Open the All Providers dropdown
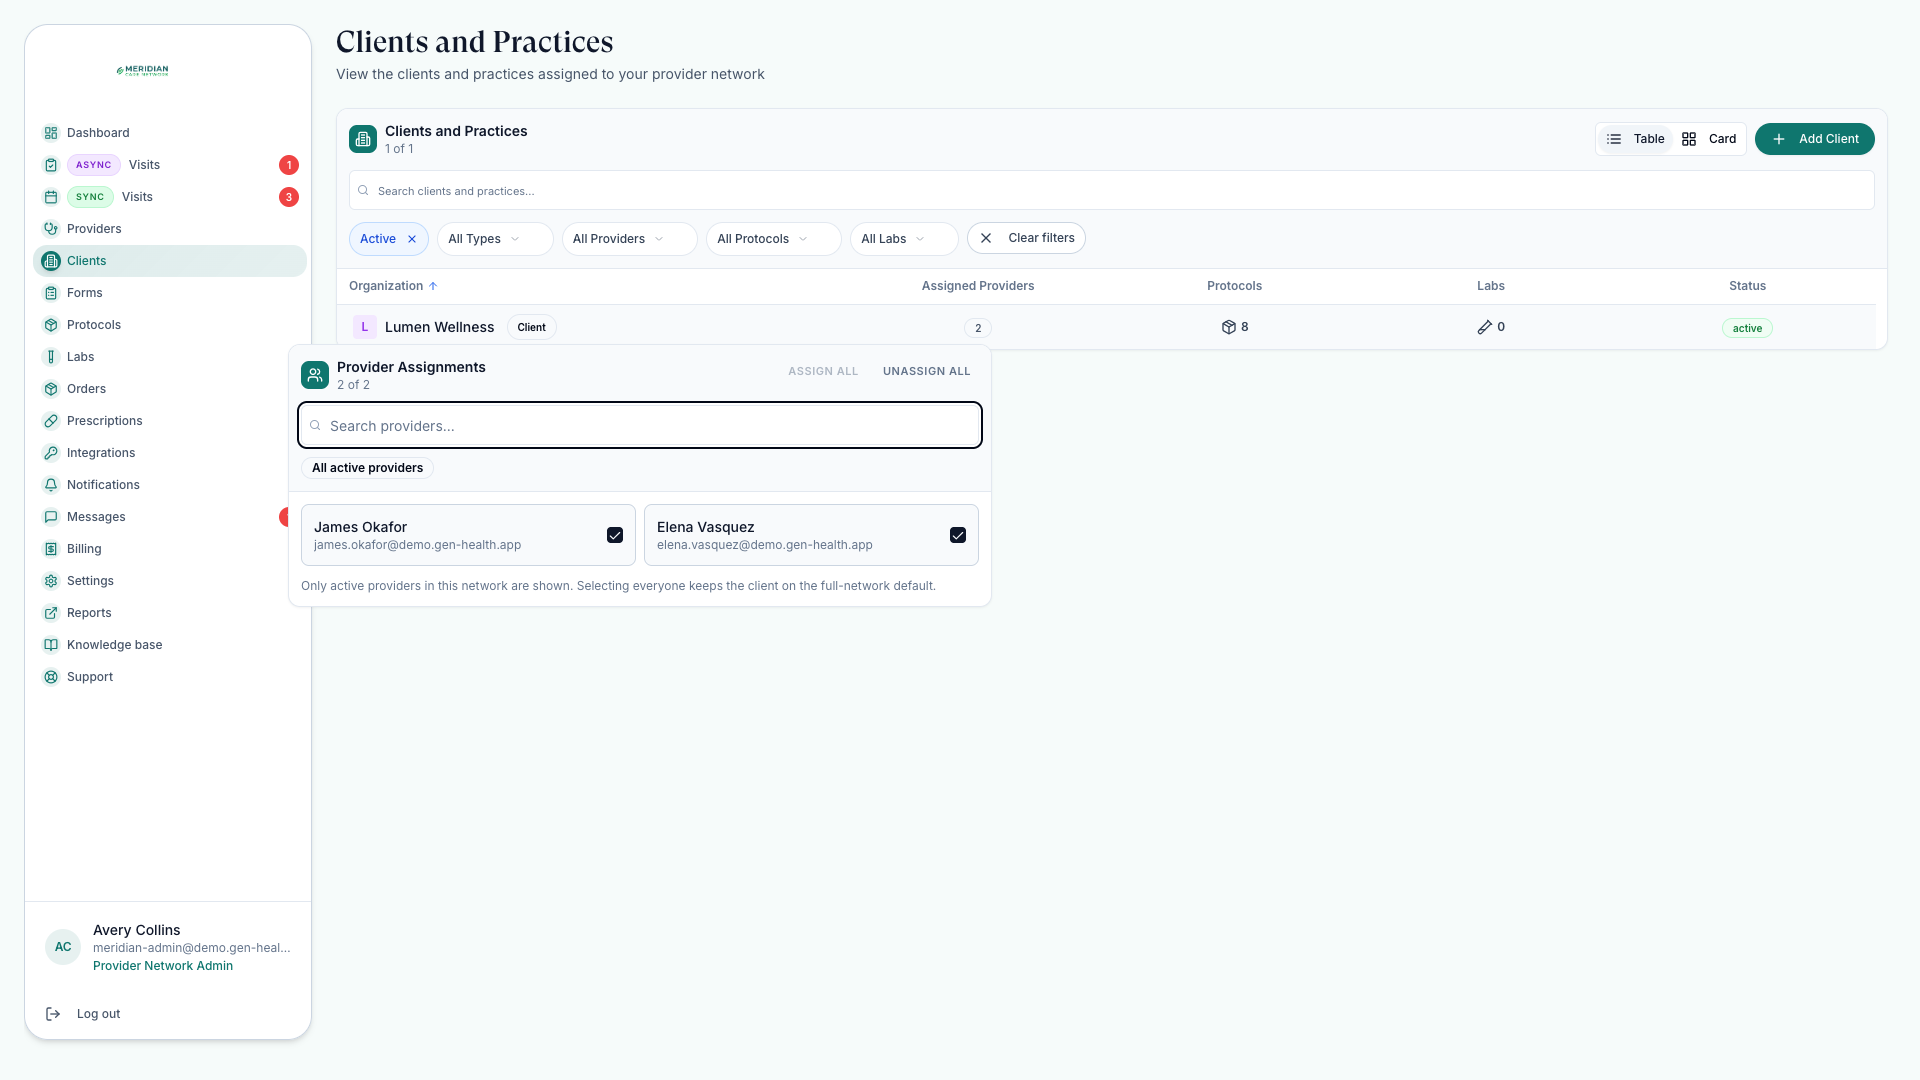Viewport: 1920px width, 1080px height. point(629,239)
